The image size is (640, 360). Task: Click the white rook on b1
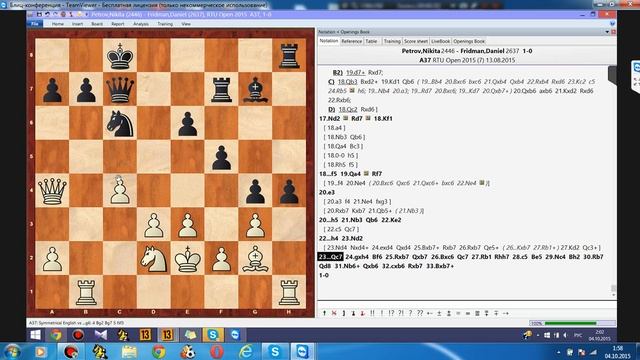(x=86, y=292)
